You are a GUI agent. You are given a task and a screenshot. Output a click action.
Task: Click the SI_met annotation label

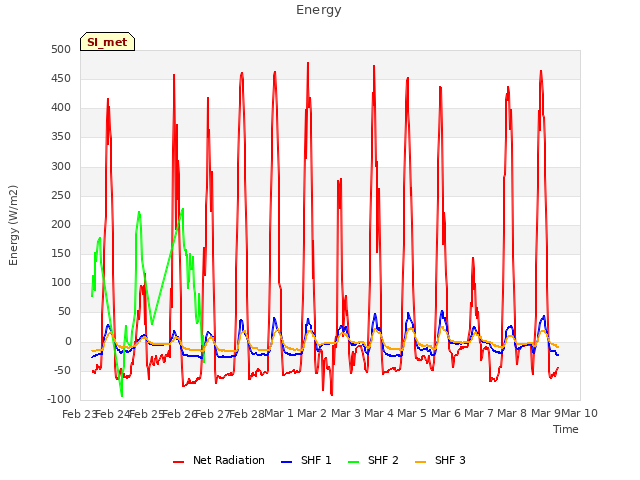(x=107, y=42)
